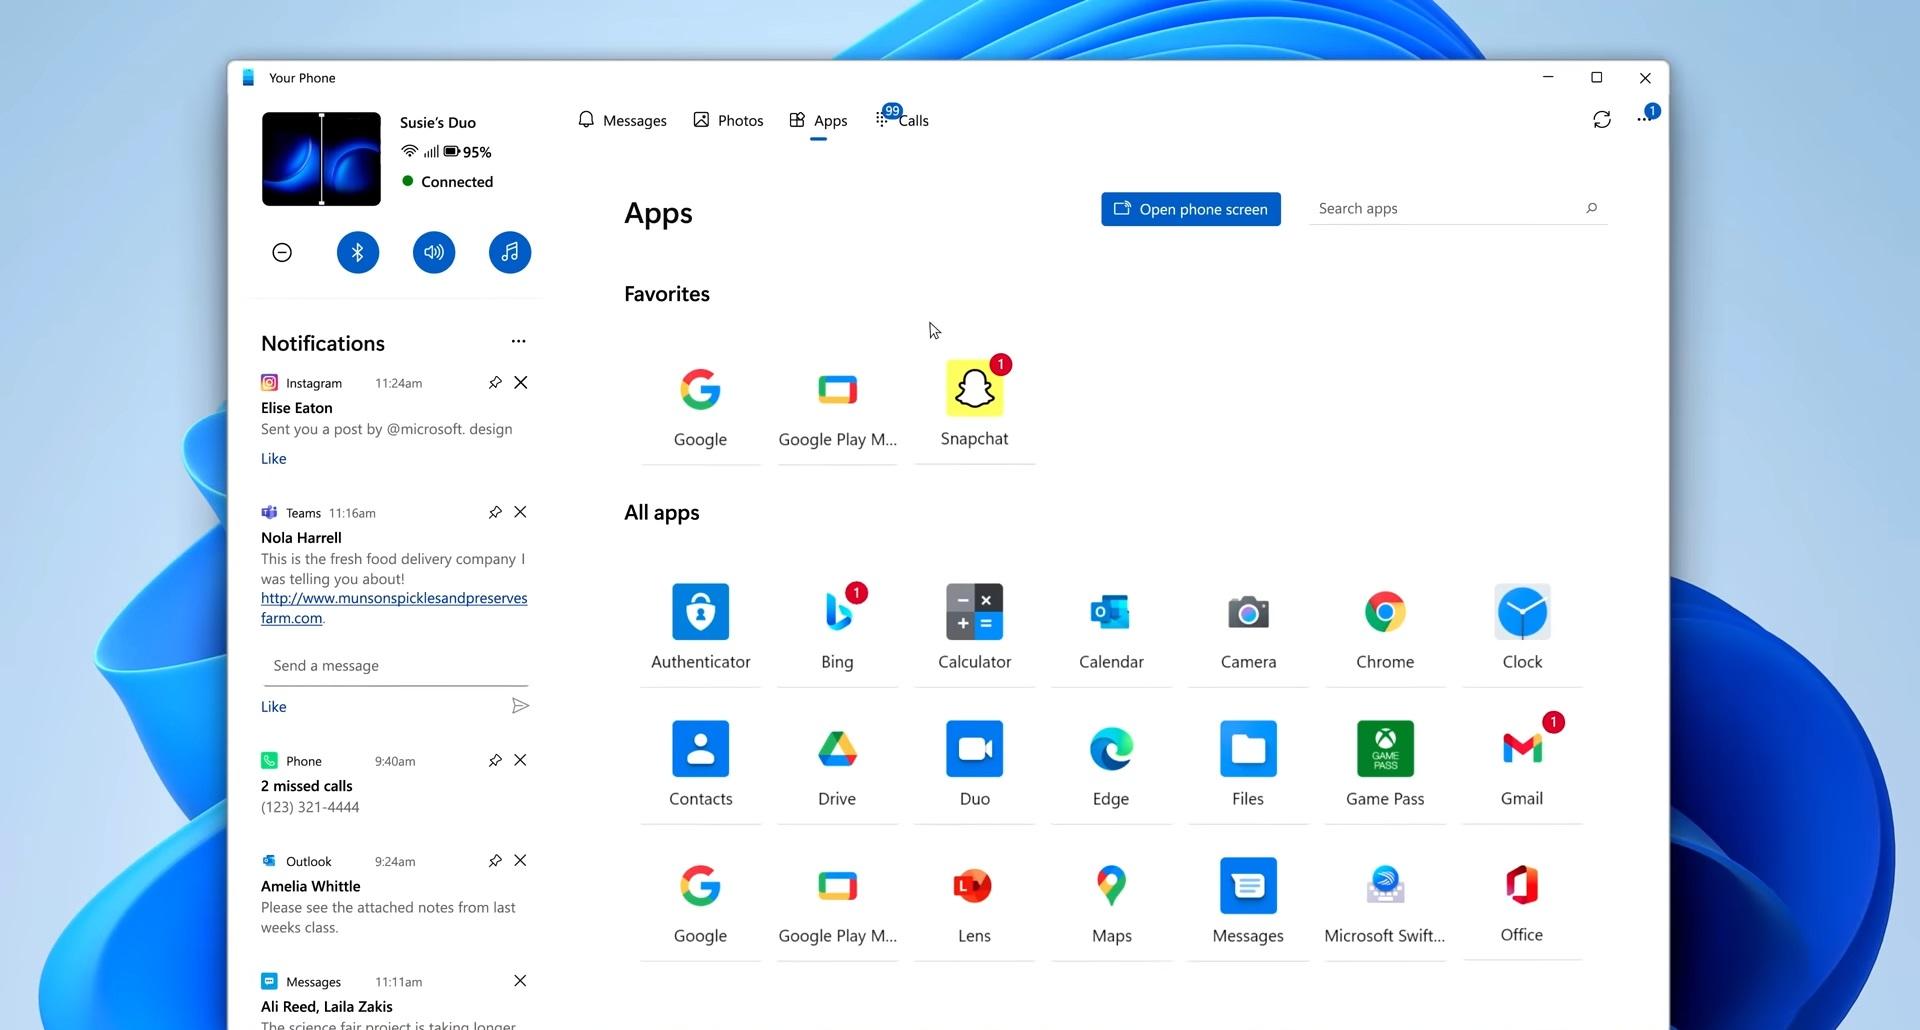Screen dimensions: 1920x1030
Task: Launch the Duo app
Action: coord(975,764)
